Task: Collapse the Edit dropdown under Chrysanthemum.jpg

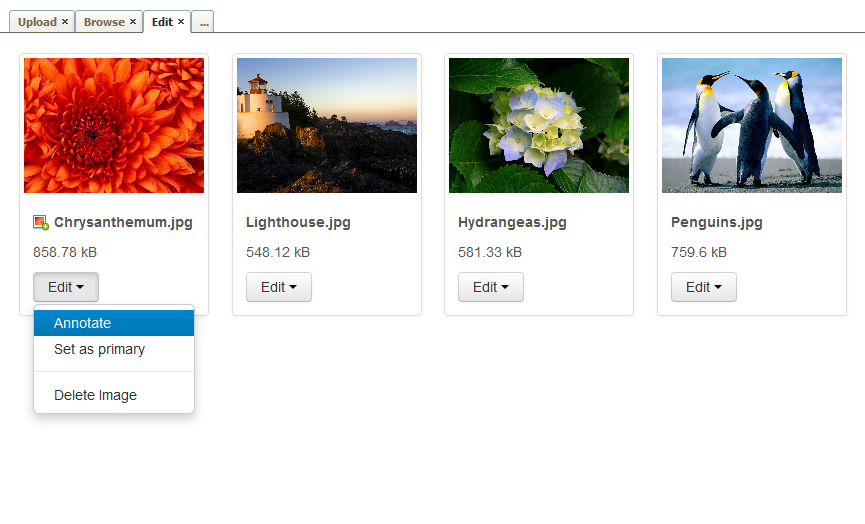Action: (x=66, y=287)
